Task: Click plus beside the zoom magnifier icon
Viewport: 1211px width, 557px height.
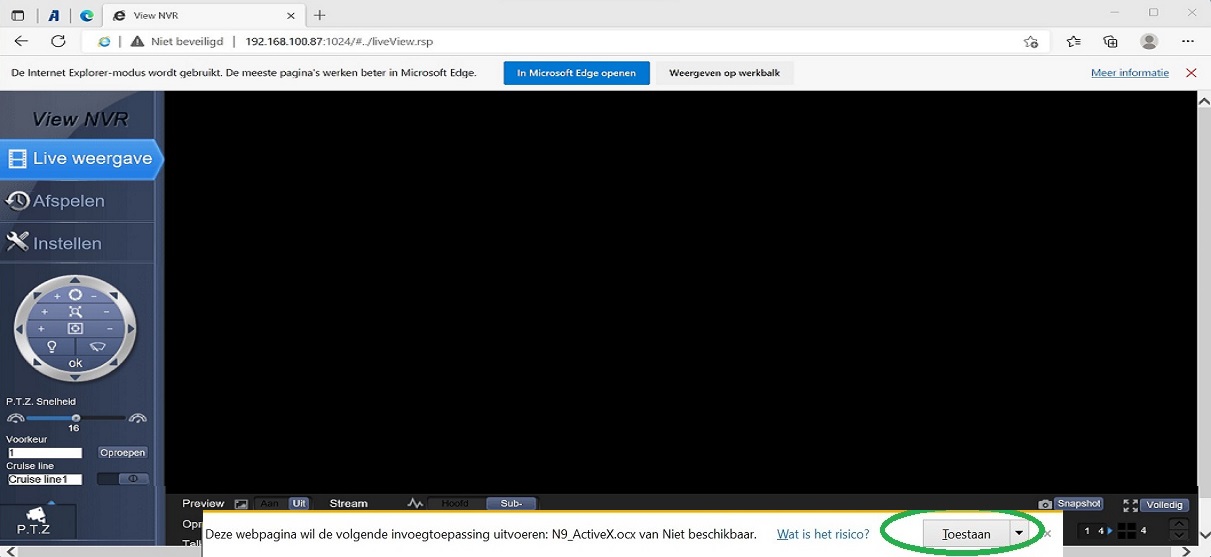Action: [x=44, y=312]
